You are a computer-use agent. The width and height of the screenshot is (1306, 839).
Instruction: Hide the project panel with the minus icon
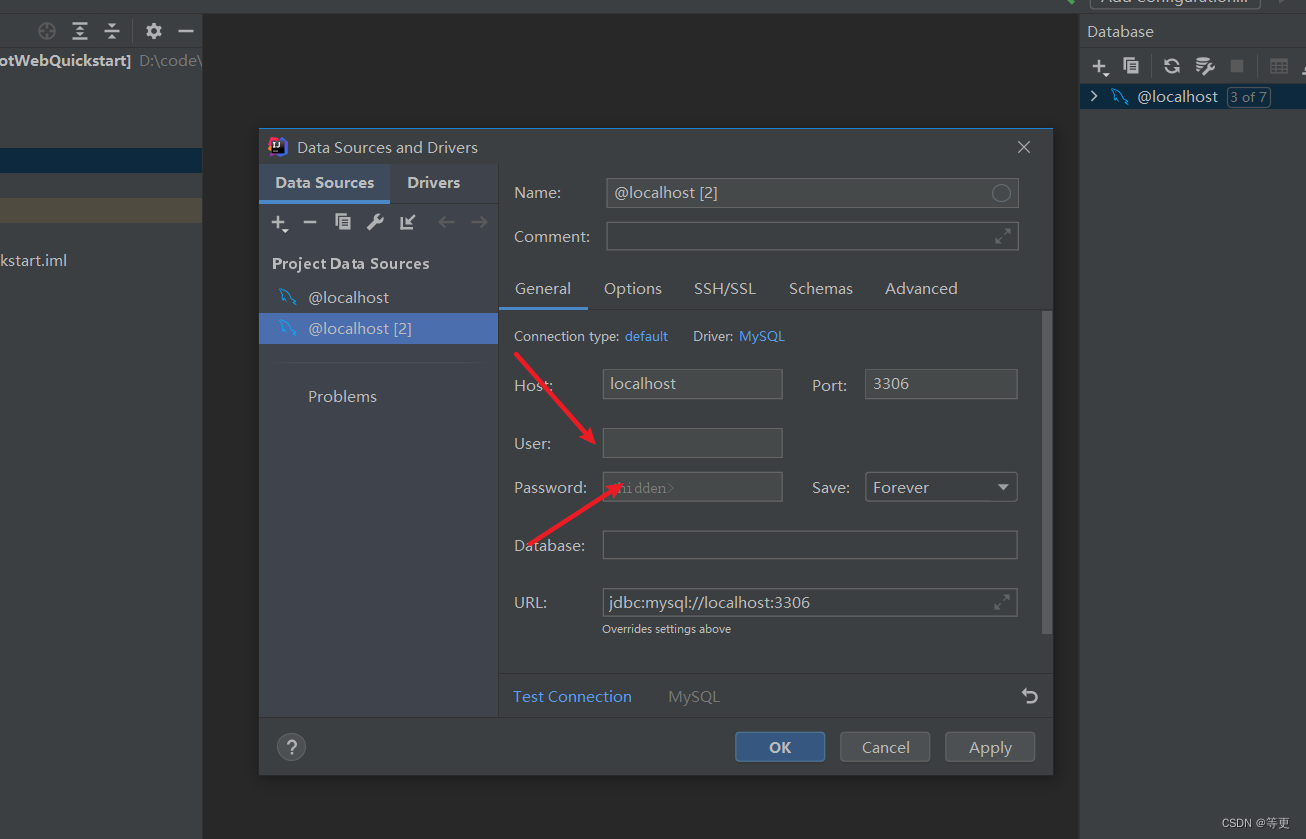[185, 31]
